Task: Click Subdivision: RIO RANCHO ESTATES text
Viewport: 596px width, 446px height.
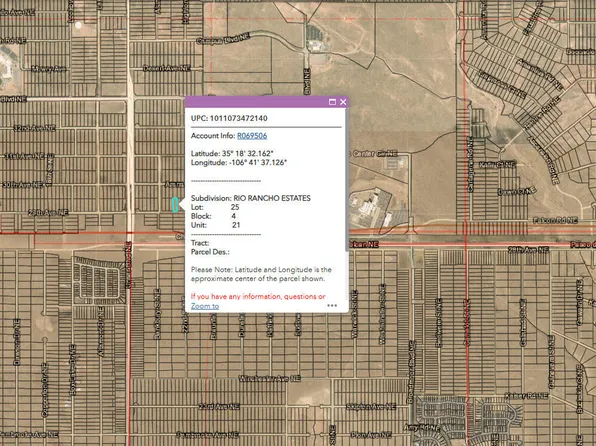Action: click(x=251, y=198)
